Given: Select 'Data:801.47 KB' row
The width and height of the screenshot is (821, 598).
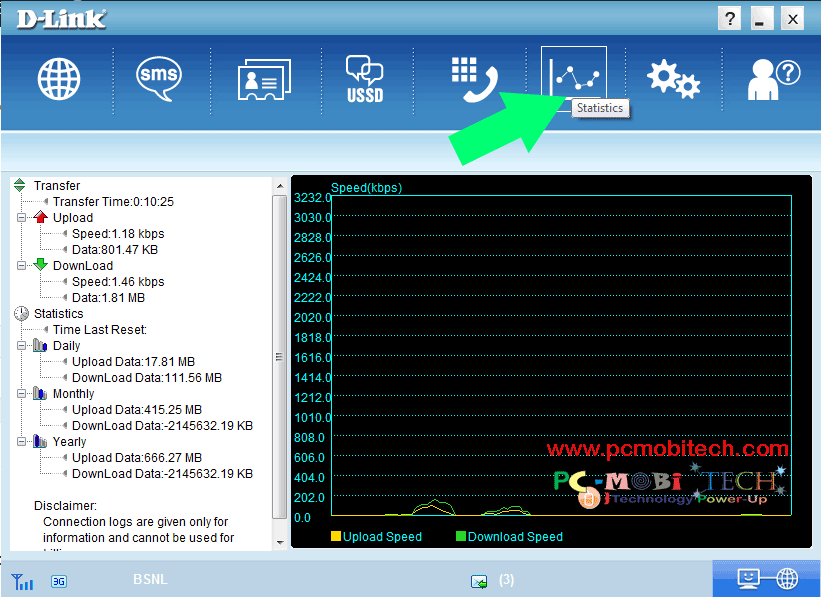Looking at the screenshot, I should point(115,250).
